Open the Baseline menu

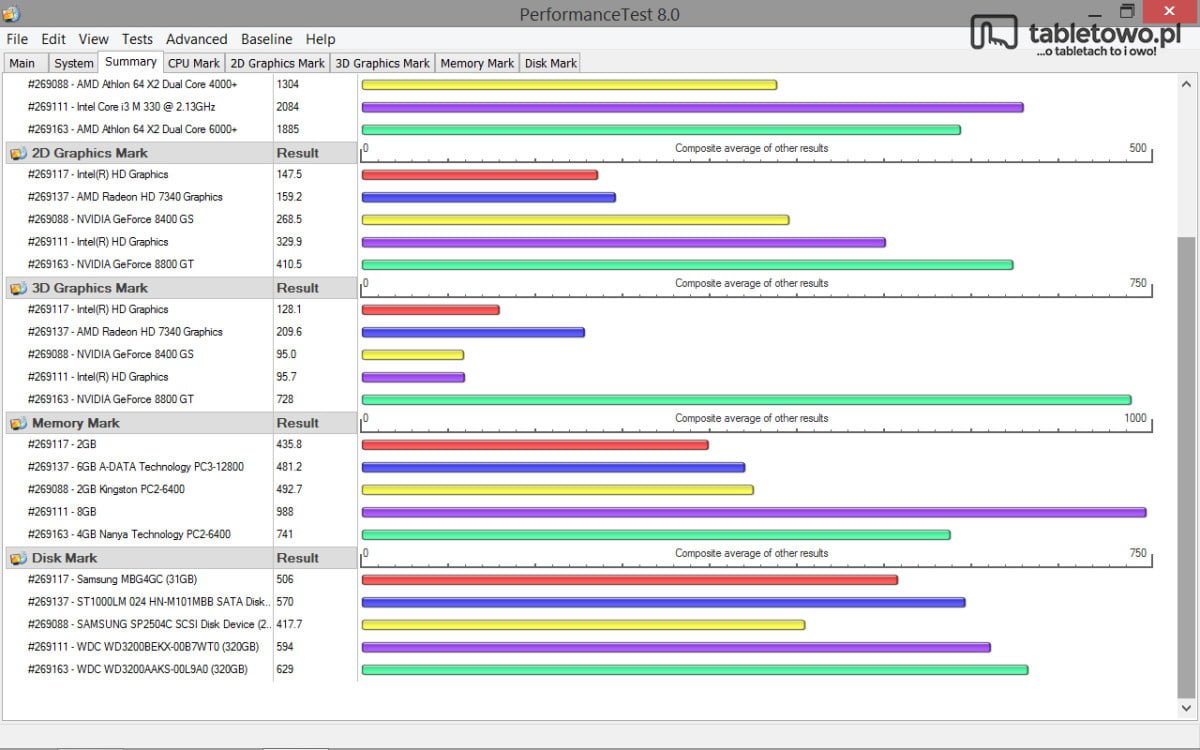266,39
